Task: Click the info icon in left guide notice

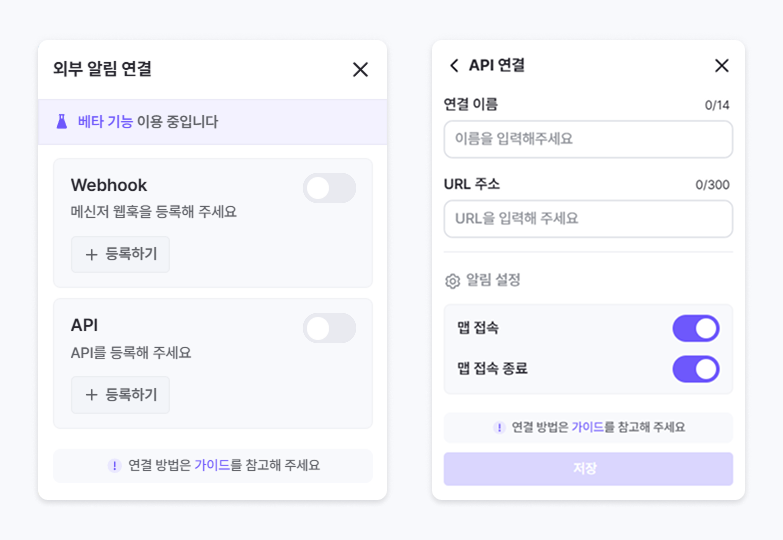Action: coord(114,466)
